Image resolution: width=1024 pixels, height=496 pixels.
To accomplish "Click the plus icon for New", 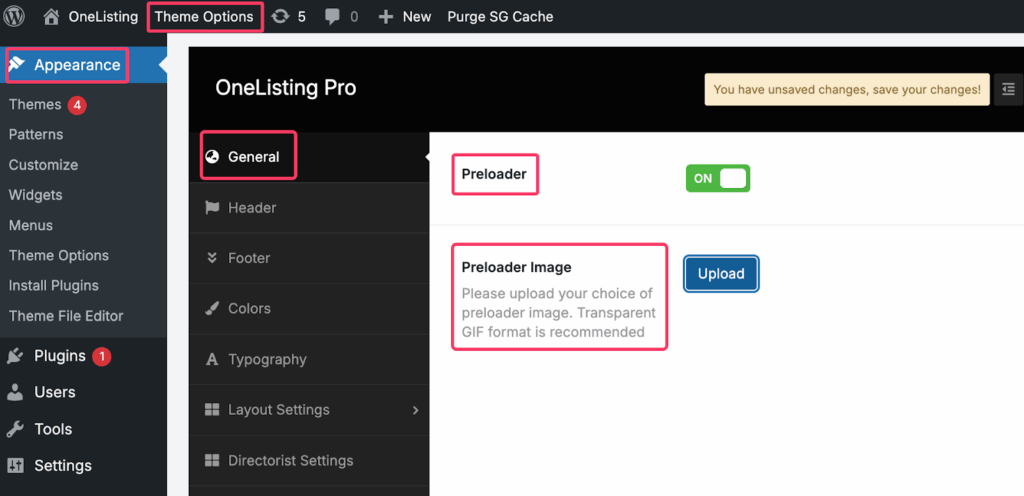I will tap(386, 16).
